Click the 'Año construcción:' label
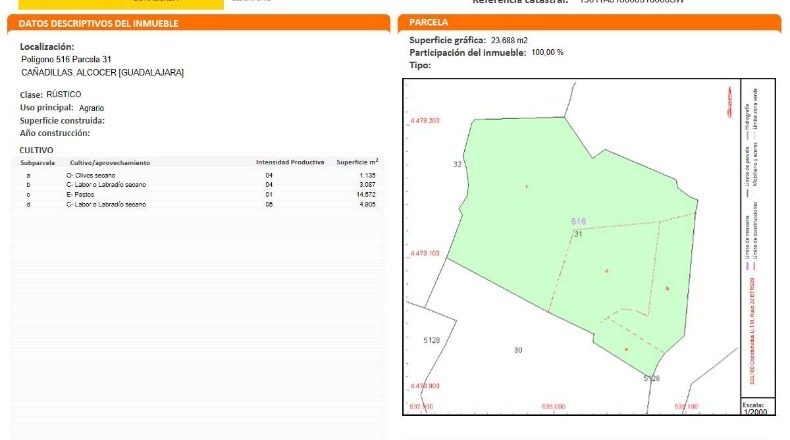Viewport: 790px width, 440px height. pyautogui.click(x=54, y=134)
